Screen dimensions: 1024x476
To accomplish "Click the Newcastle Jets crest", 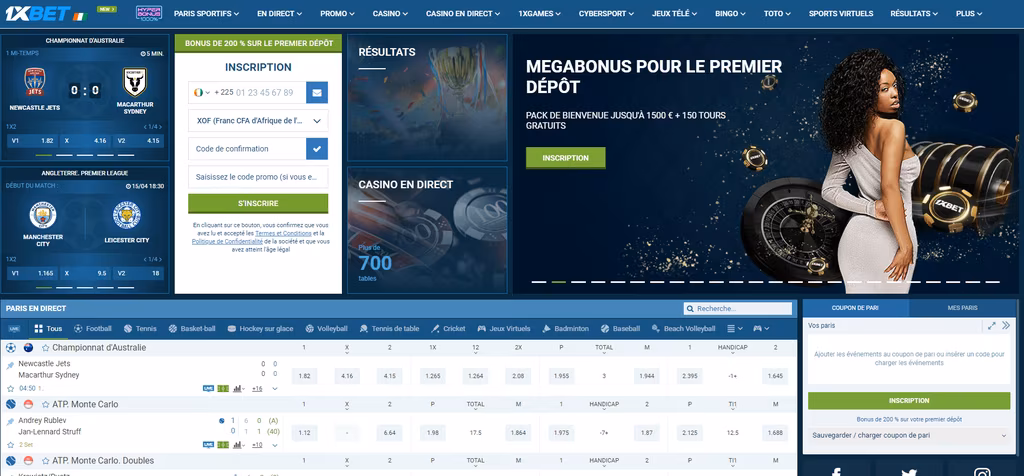I will (x=34, y=82).
